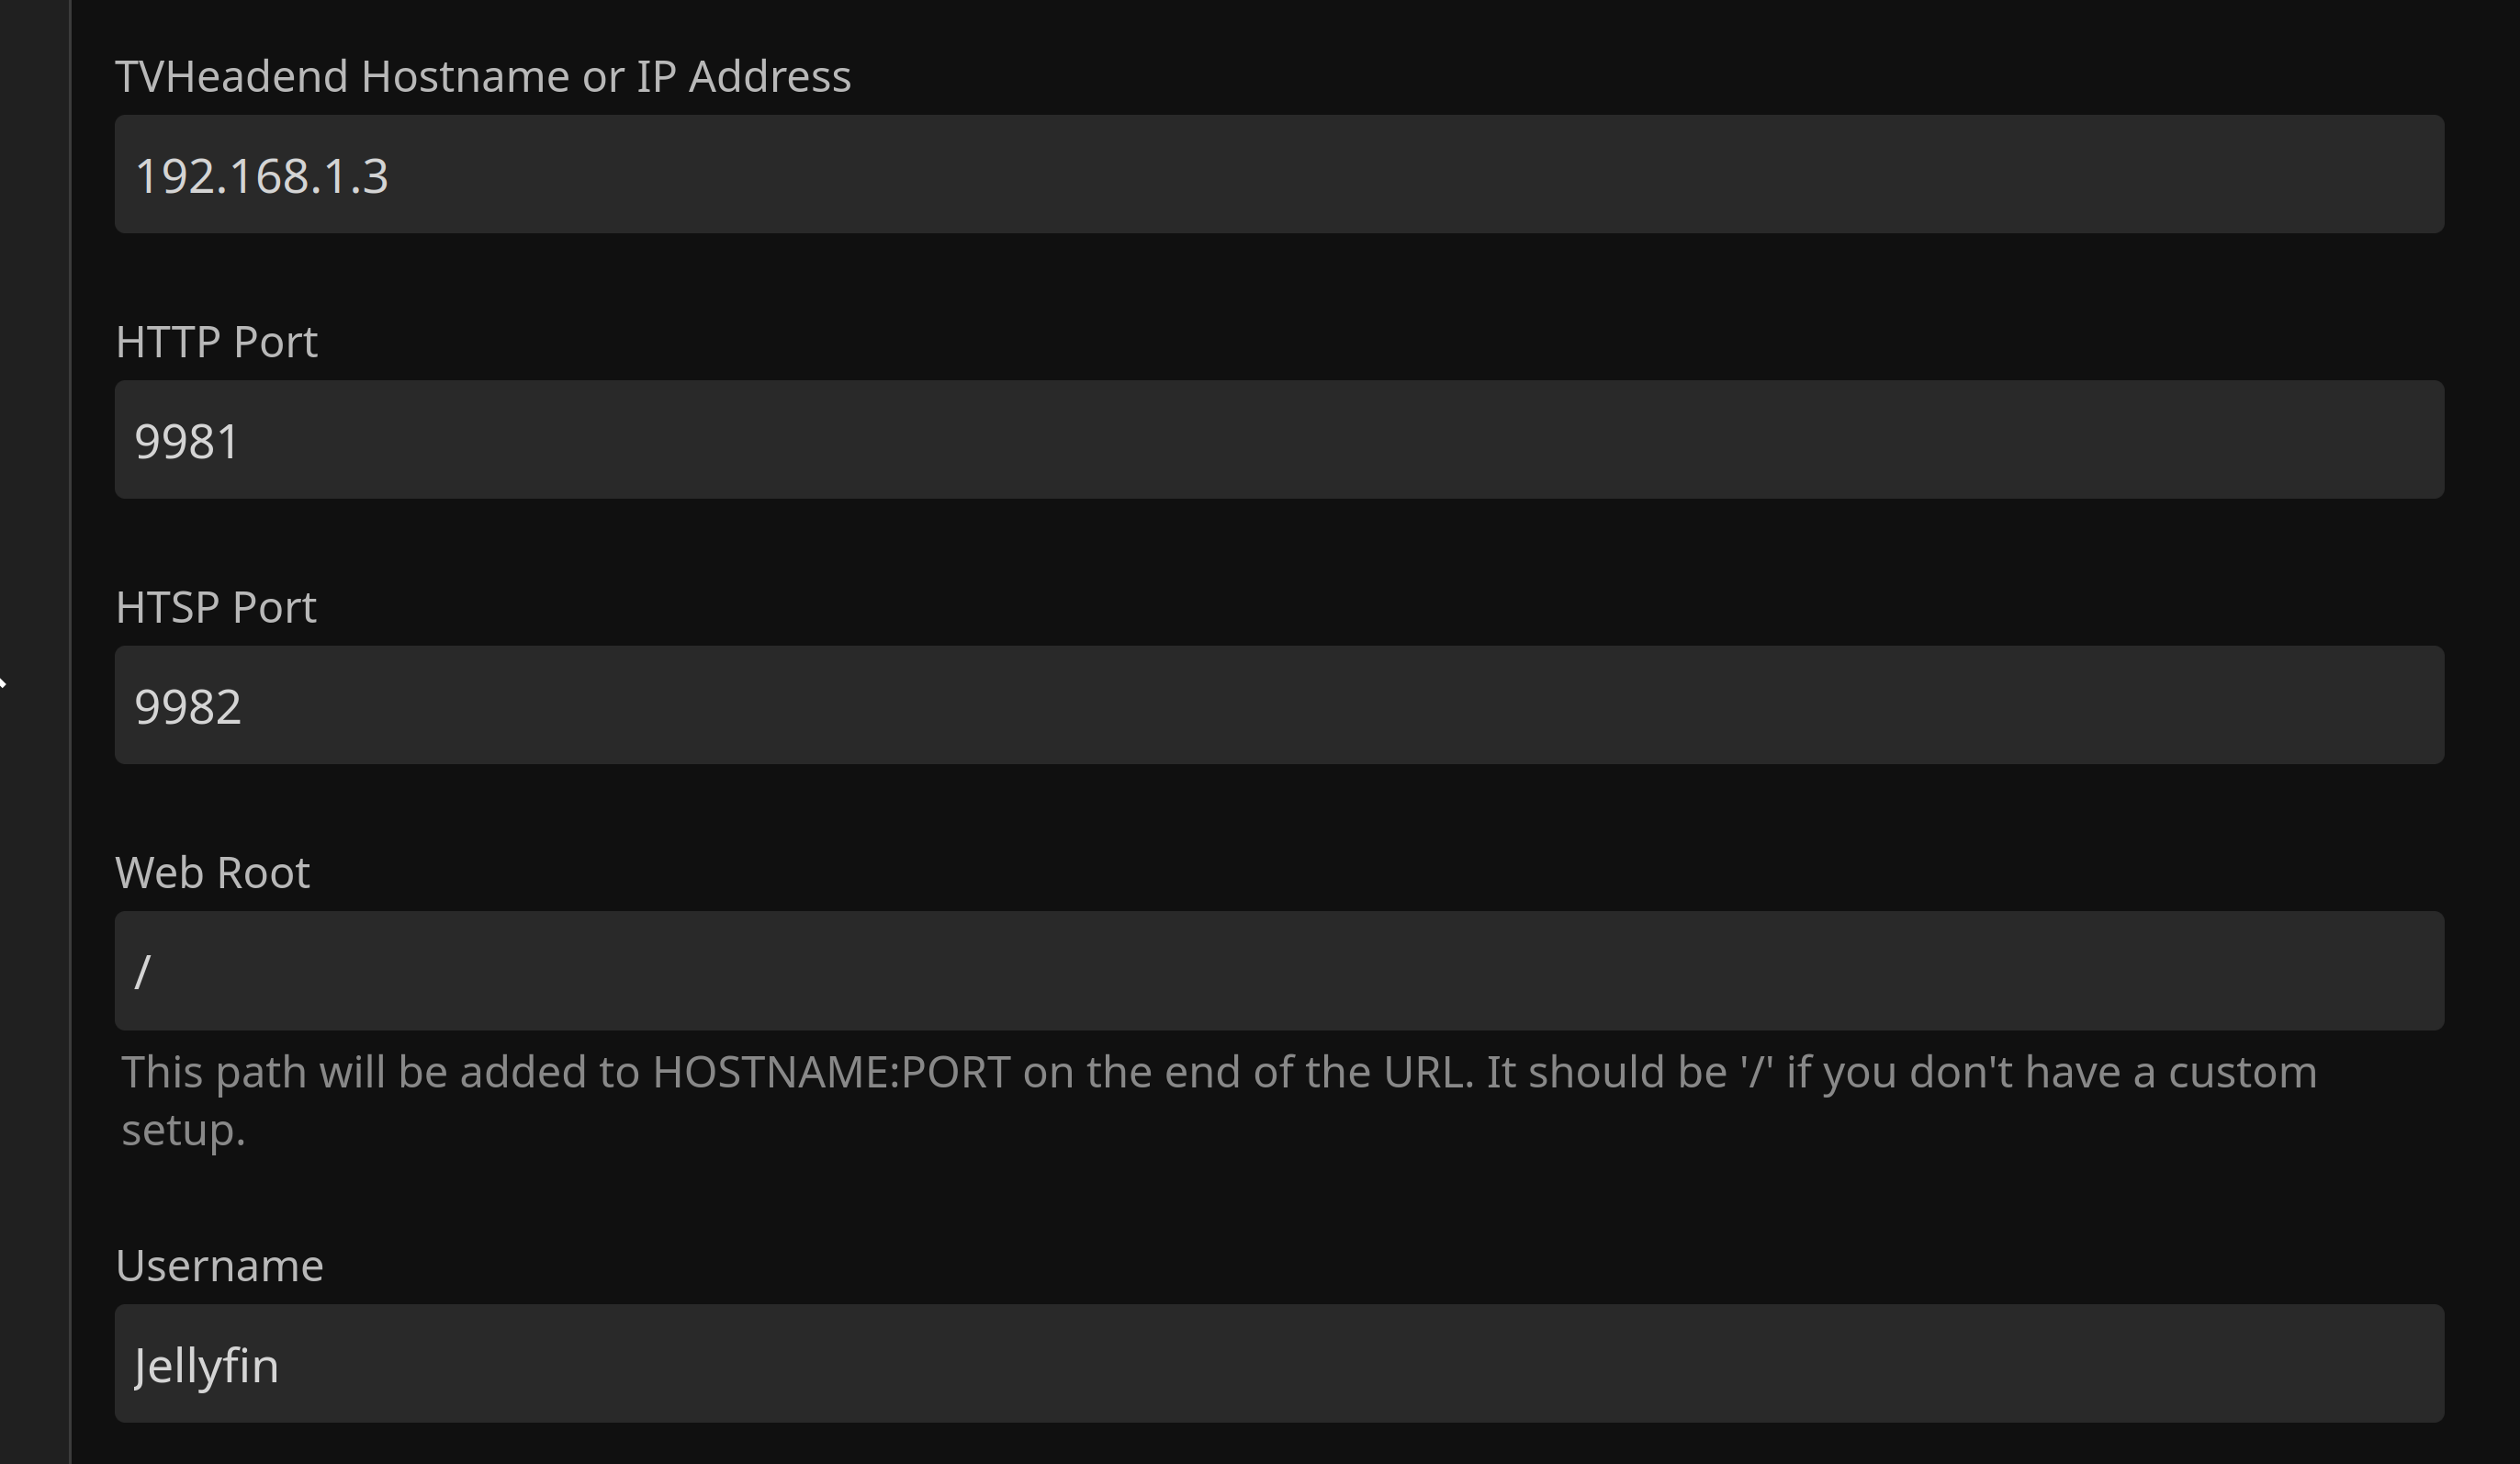Focus the HTTP Port input field
Viewport: 2520px width, 1464px height.
pos(1278,440)
